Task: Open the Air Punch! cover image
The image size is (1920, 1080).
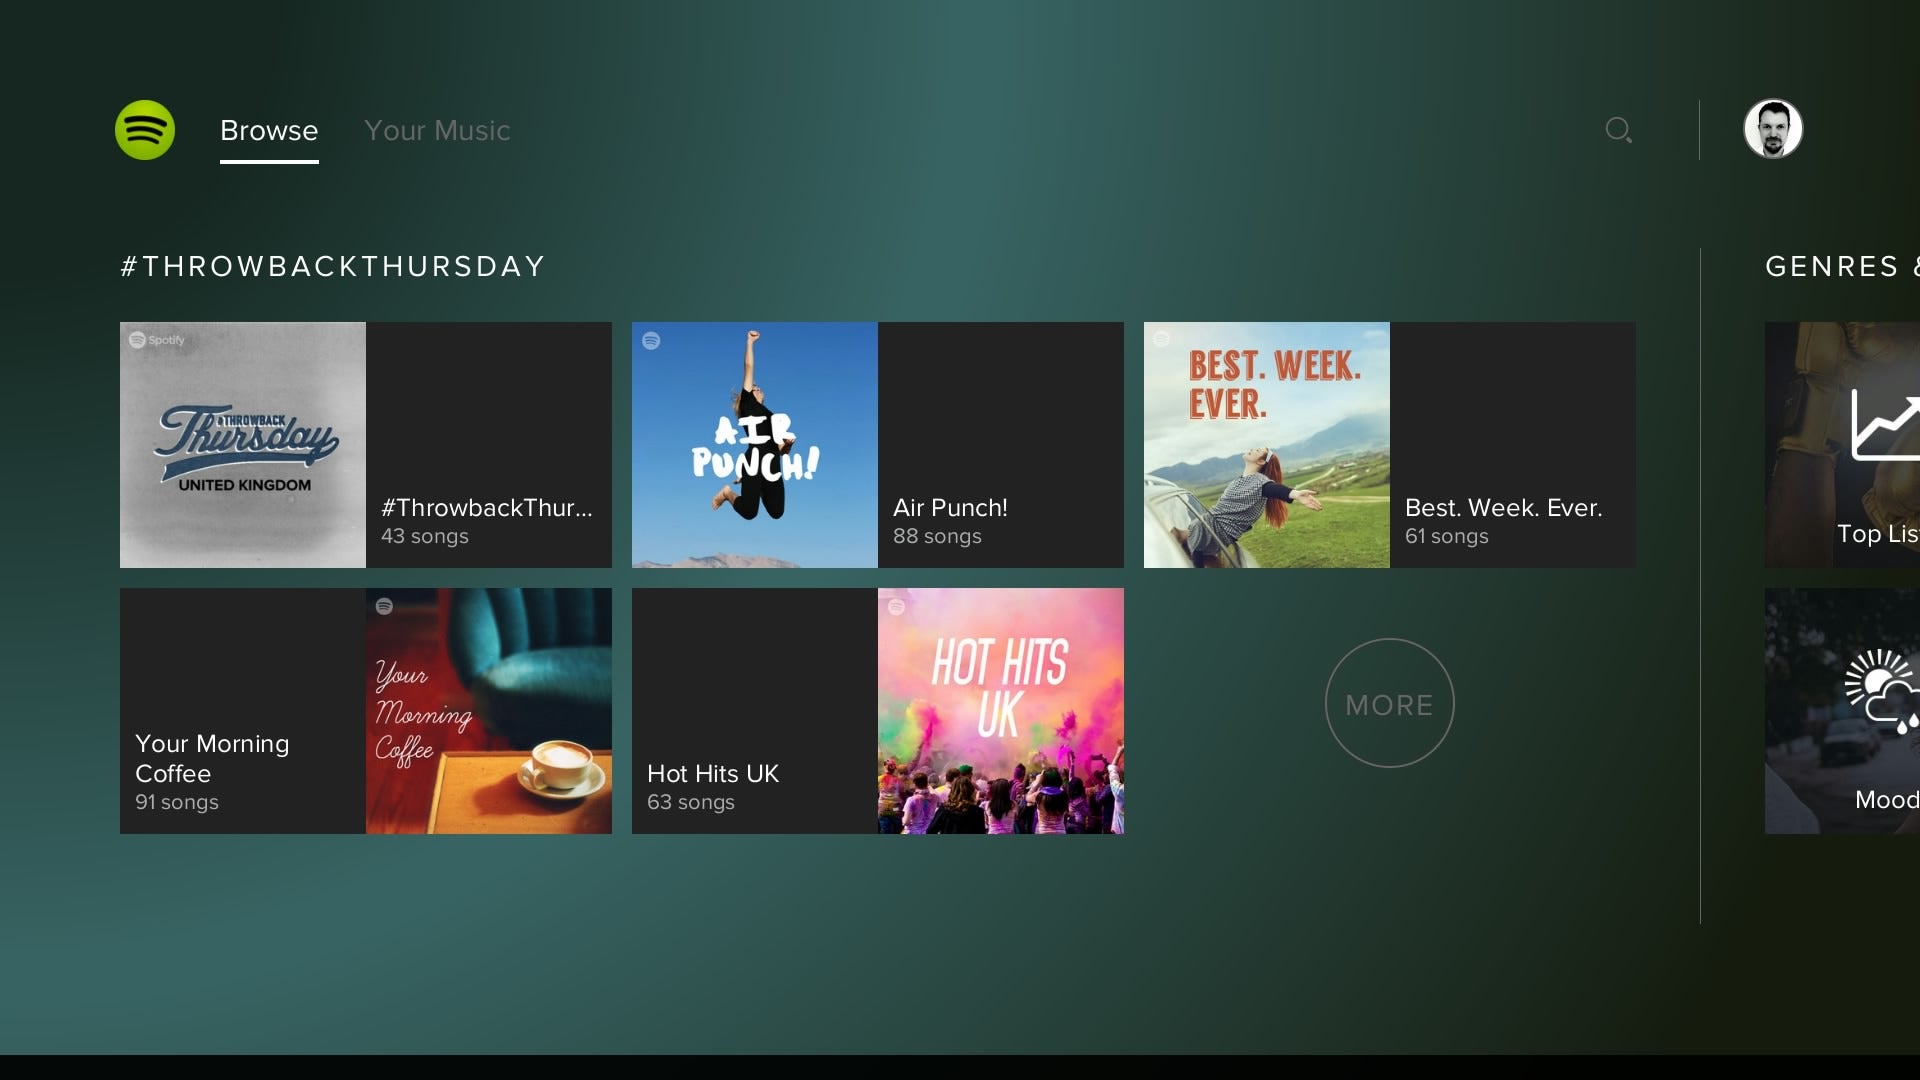Action: pyautogui.click(x=755, y=445)
